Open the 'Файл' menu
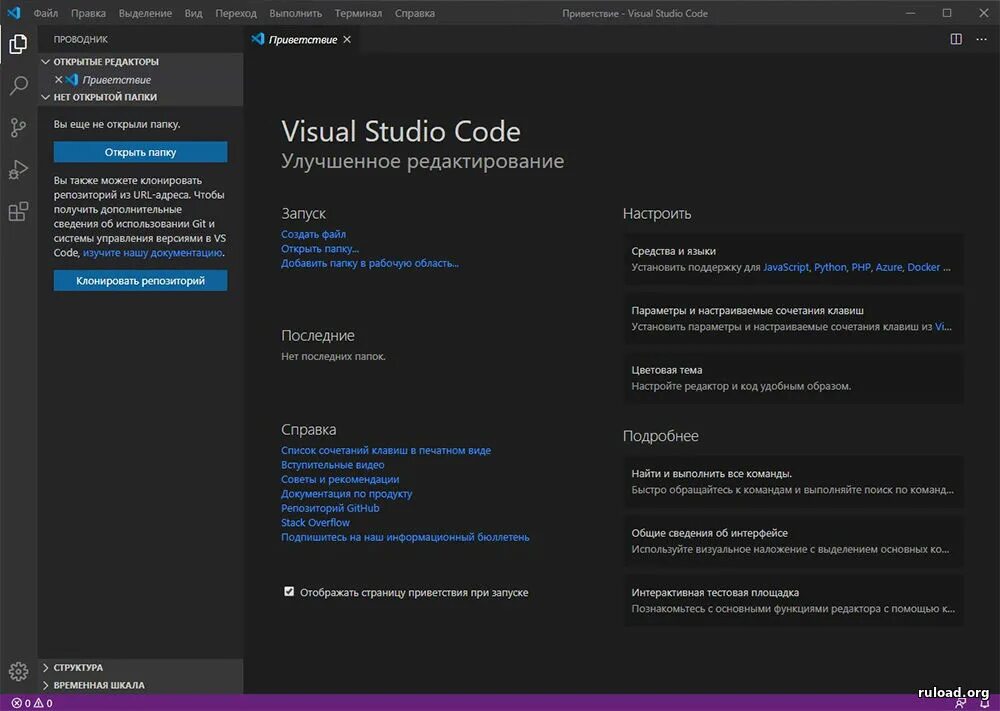 45,14
